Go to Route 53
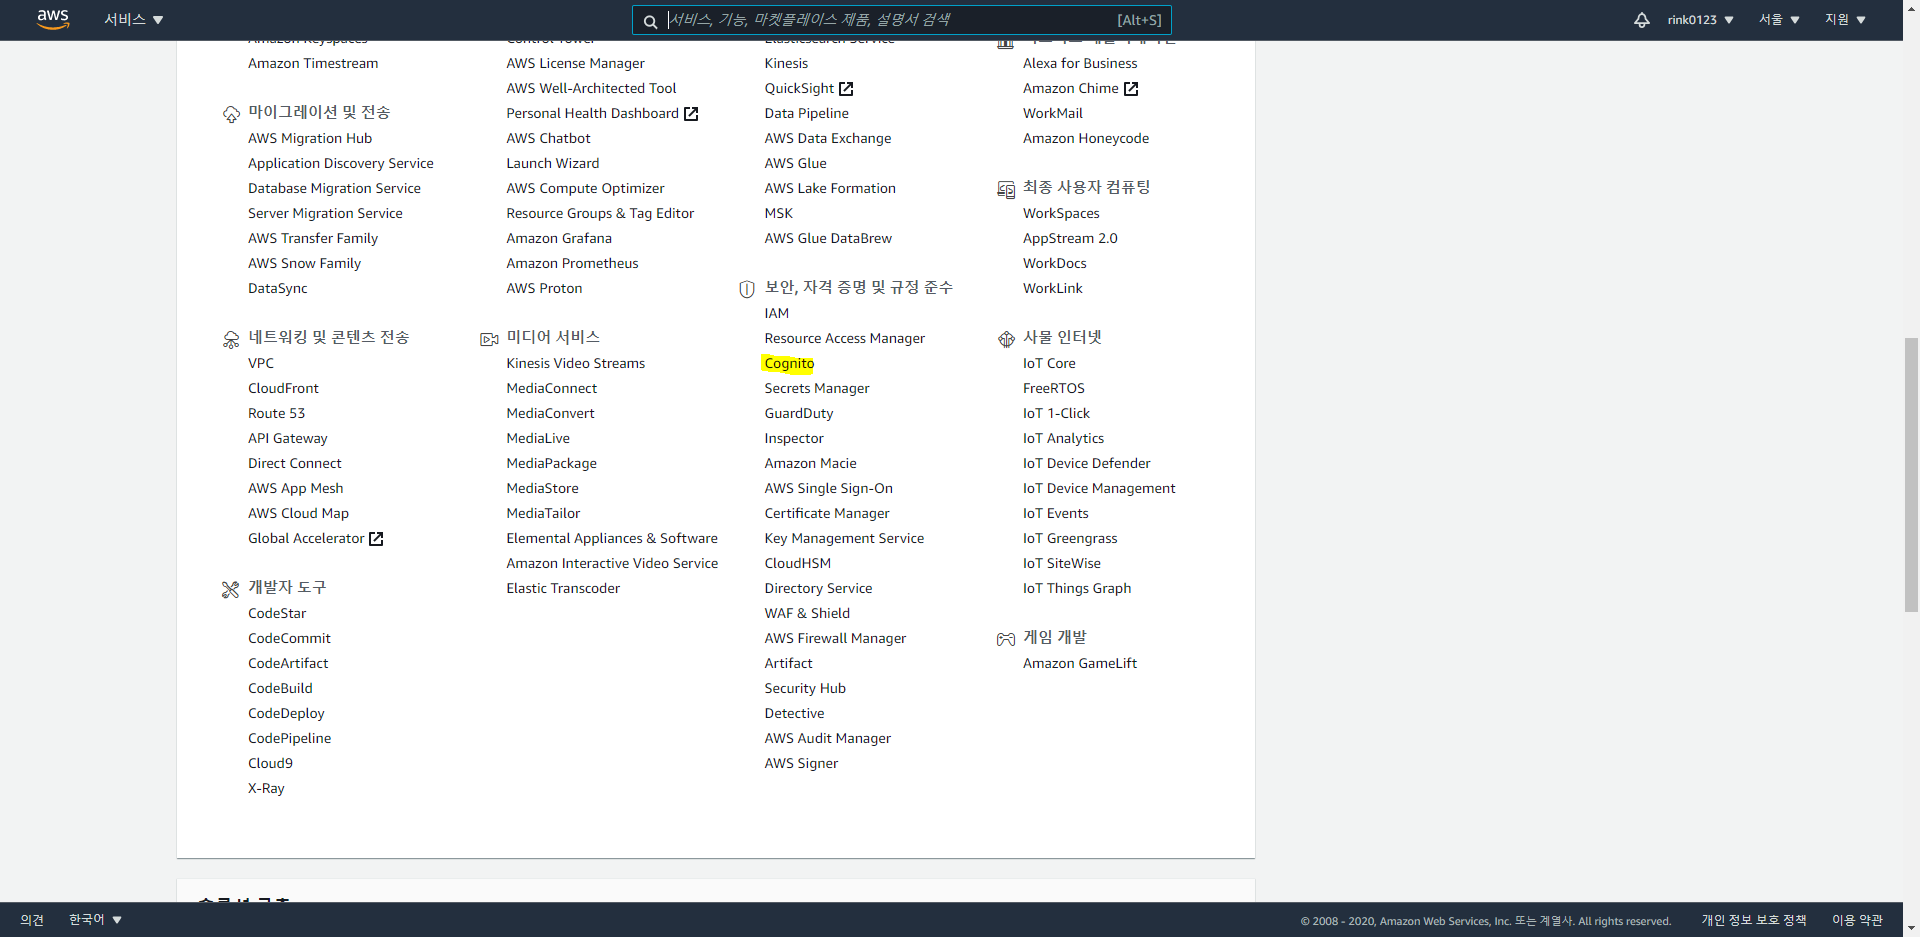This screenshot has width=1920, height=937. (277, 414)
